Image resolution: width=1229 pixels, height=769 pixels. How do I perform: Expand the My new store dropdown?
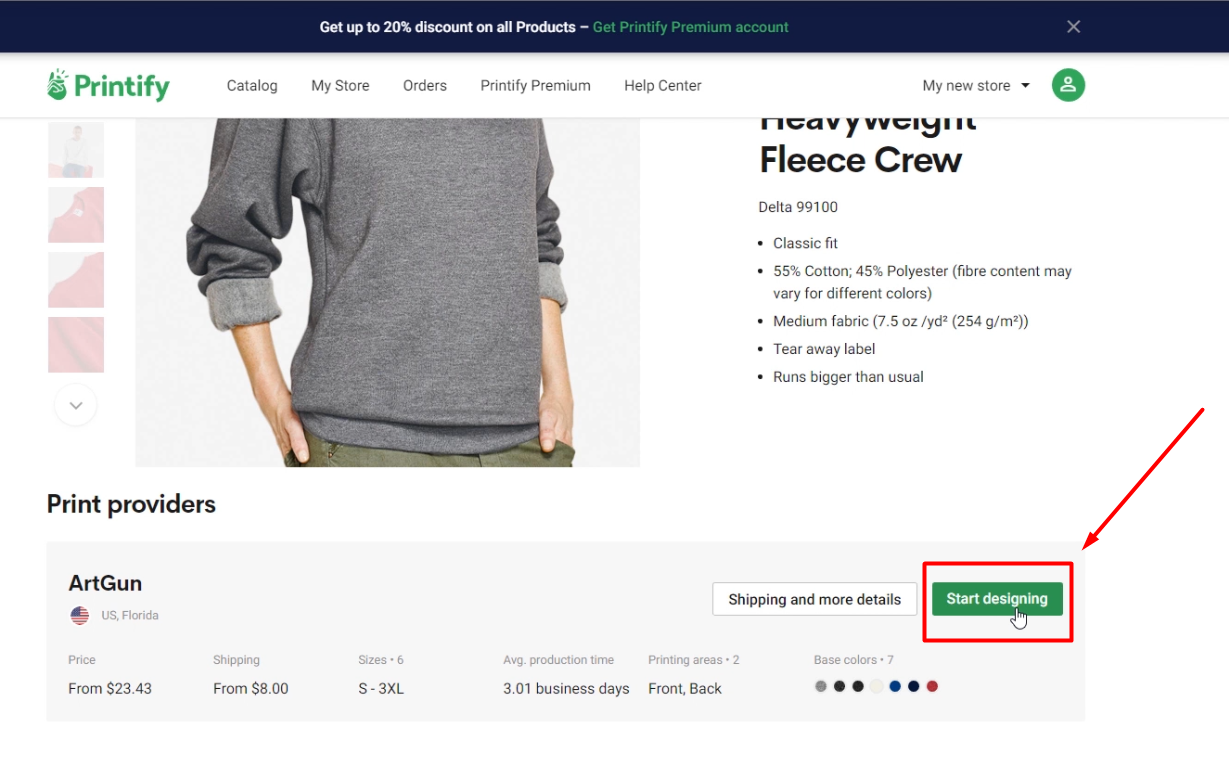tap(976, 86)
